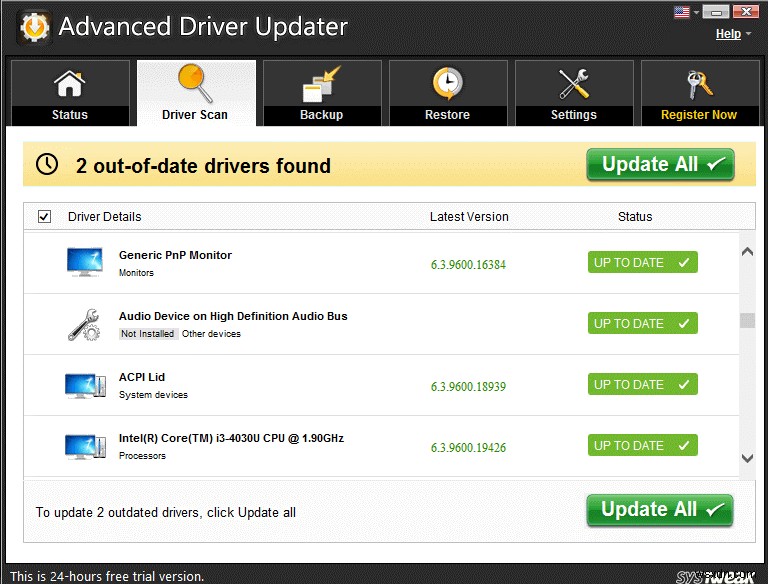The height and width of the screenshot is (584, 768).
Task: Select the Register Now tab
Action: (698, 93)
